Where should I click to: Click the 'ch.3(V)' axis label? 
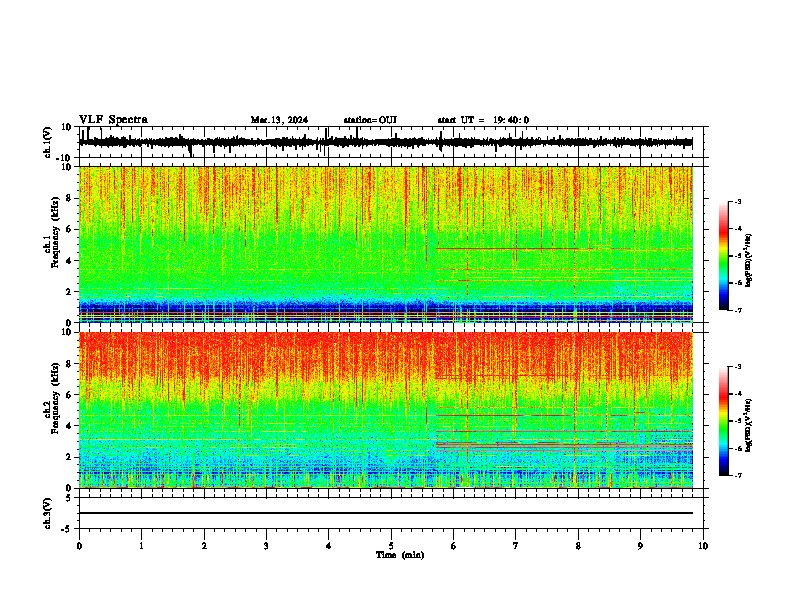[x=48, y=514]
